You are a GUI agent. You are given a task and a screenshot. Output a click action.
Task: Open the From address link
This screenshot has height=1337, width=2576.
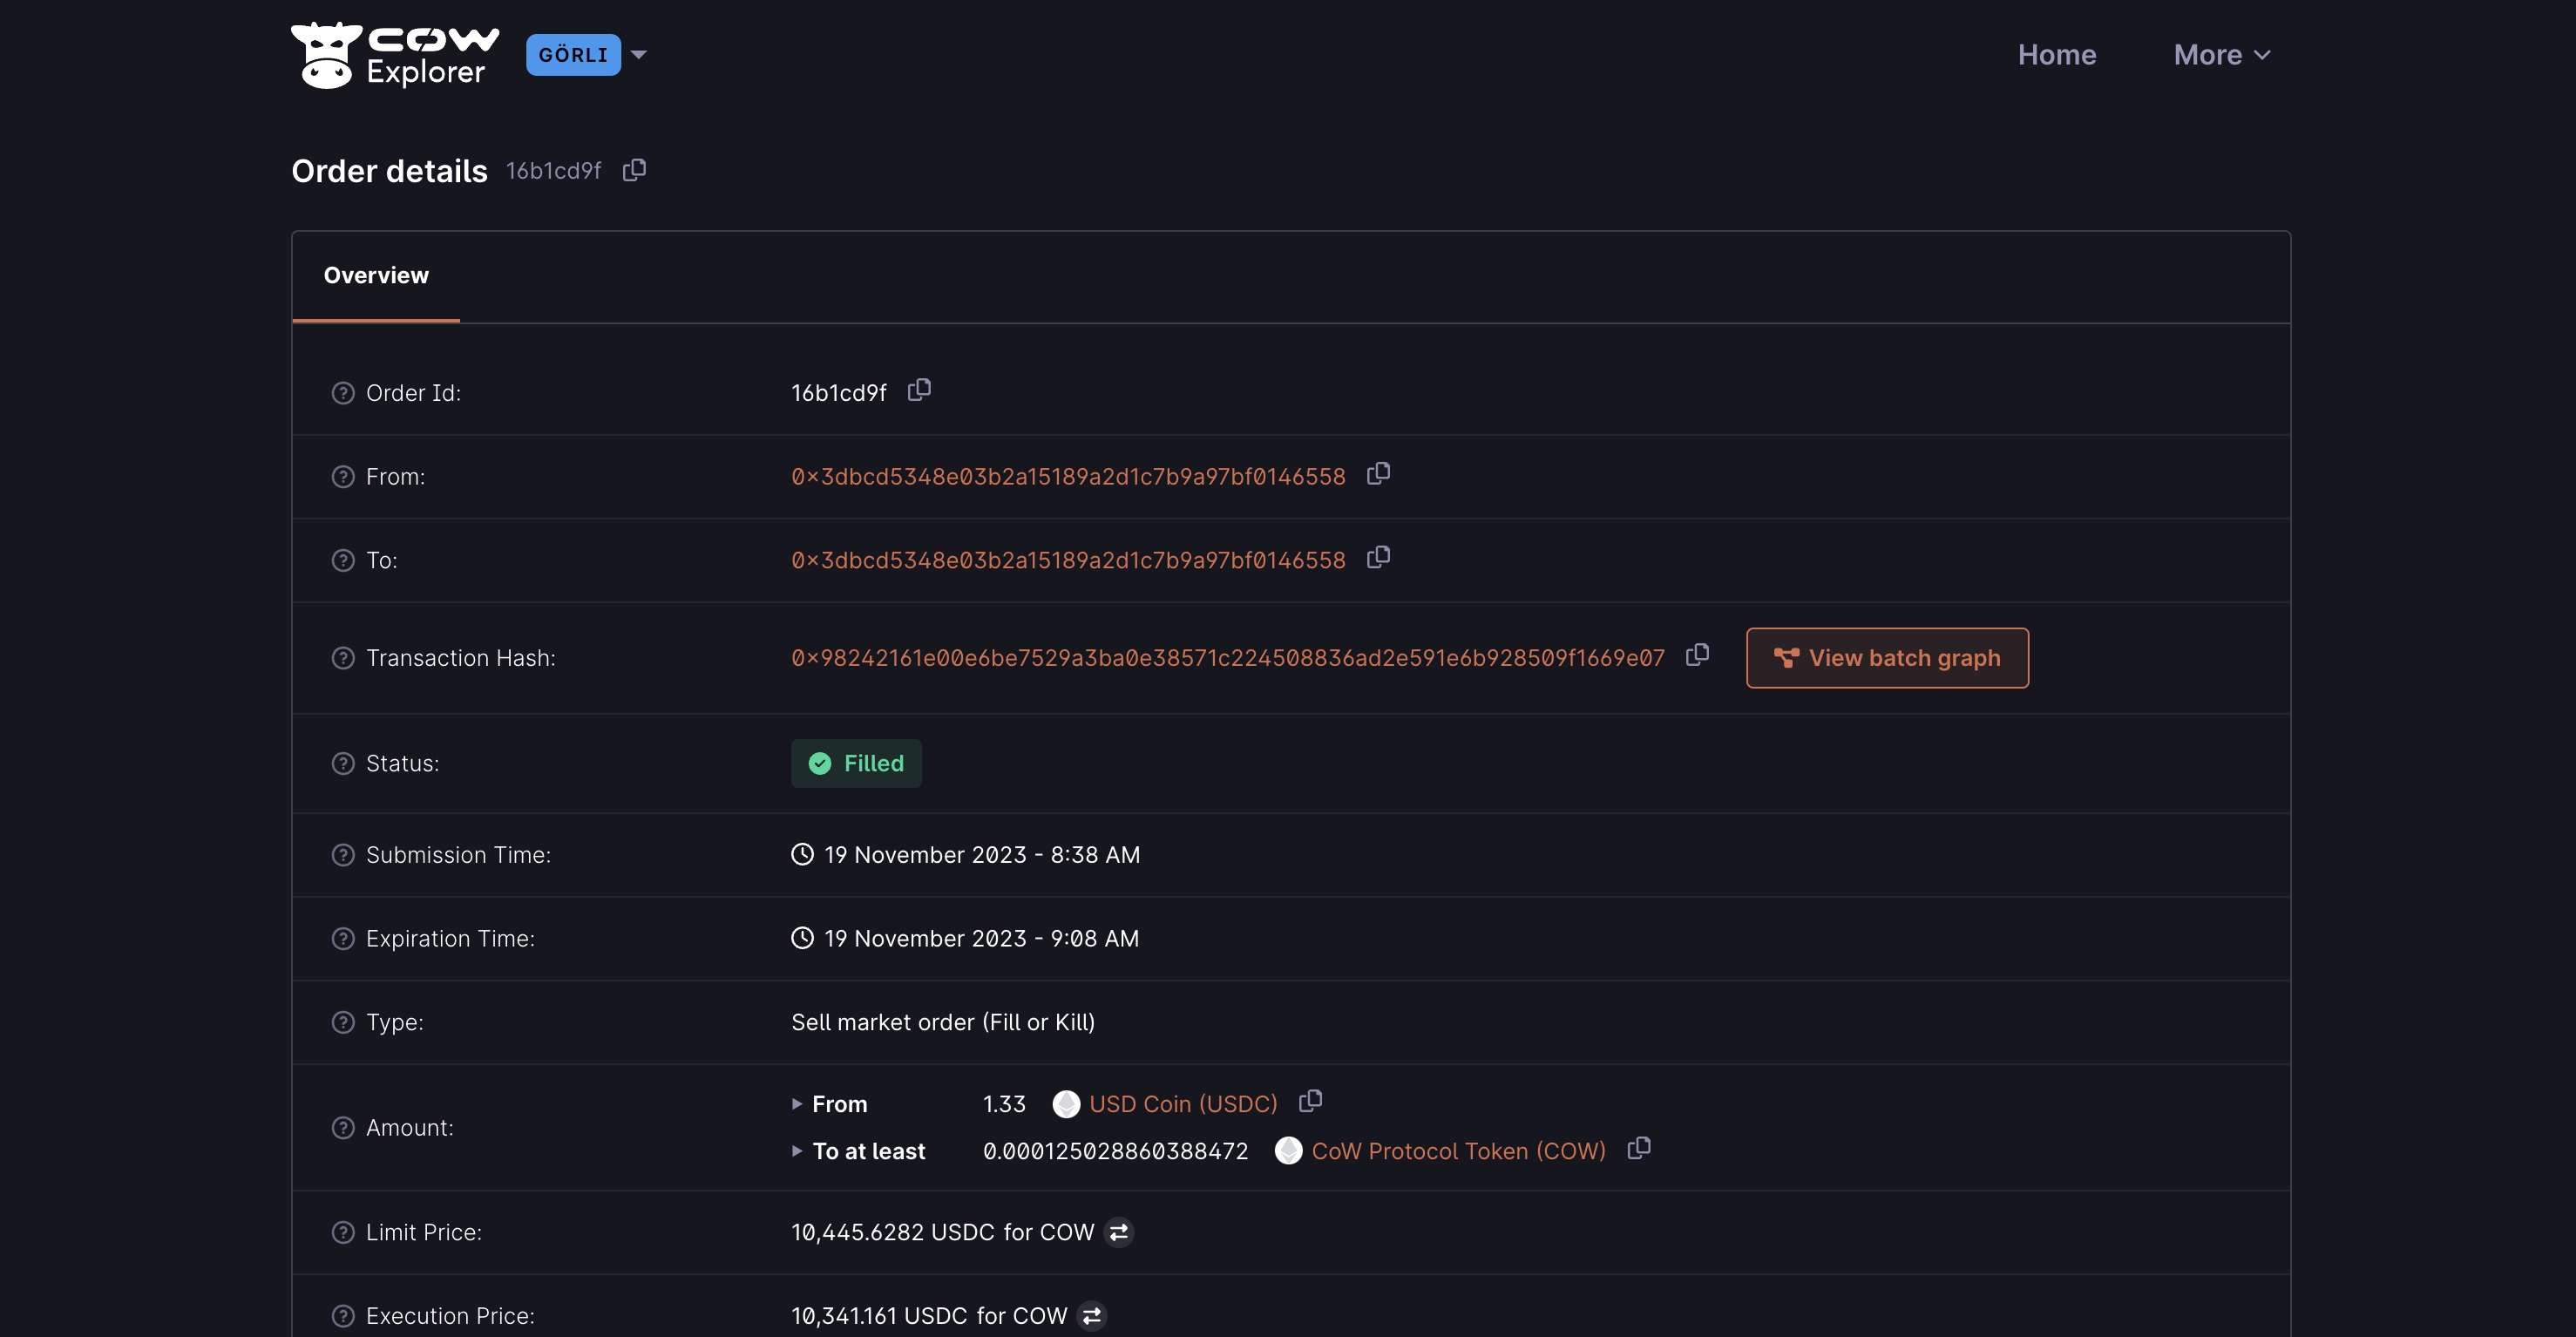coord(1068,477)
